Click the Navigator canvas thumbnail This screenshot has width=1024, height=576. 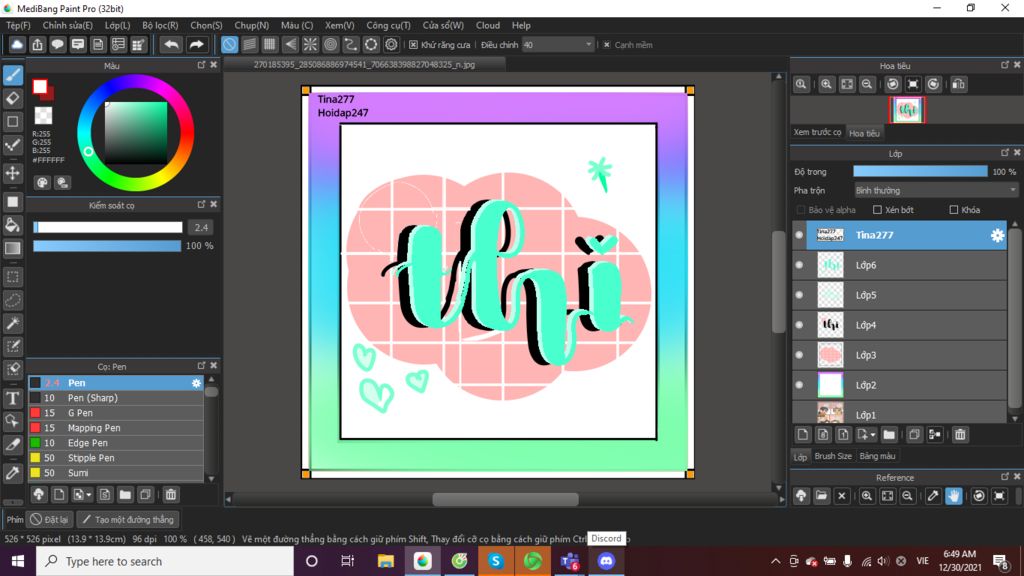[907, 110]
